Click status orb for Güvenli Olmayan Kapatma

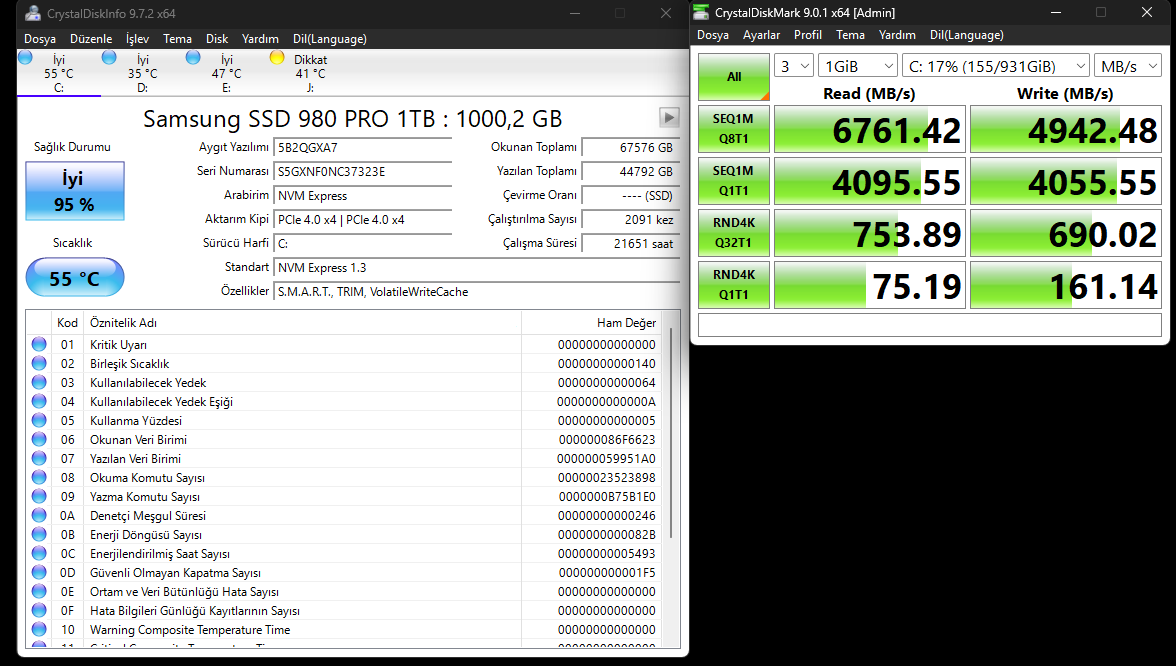tap(39, 572)
